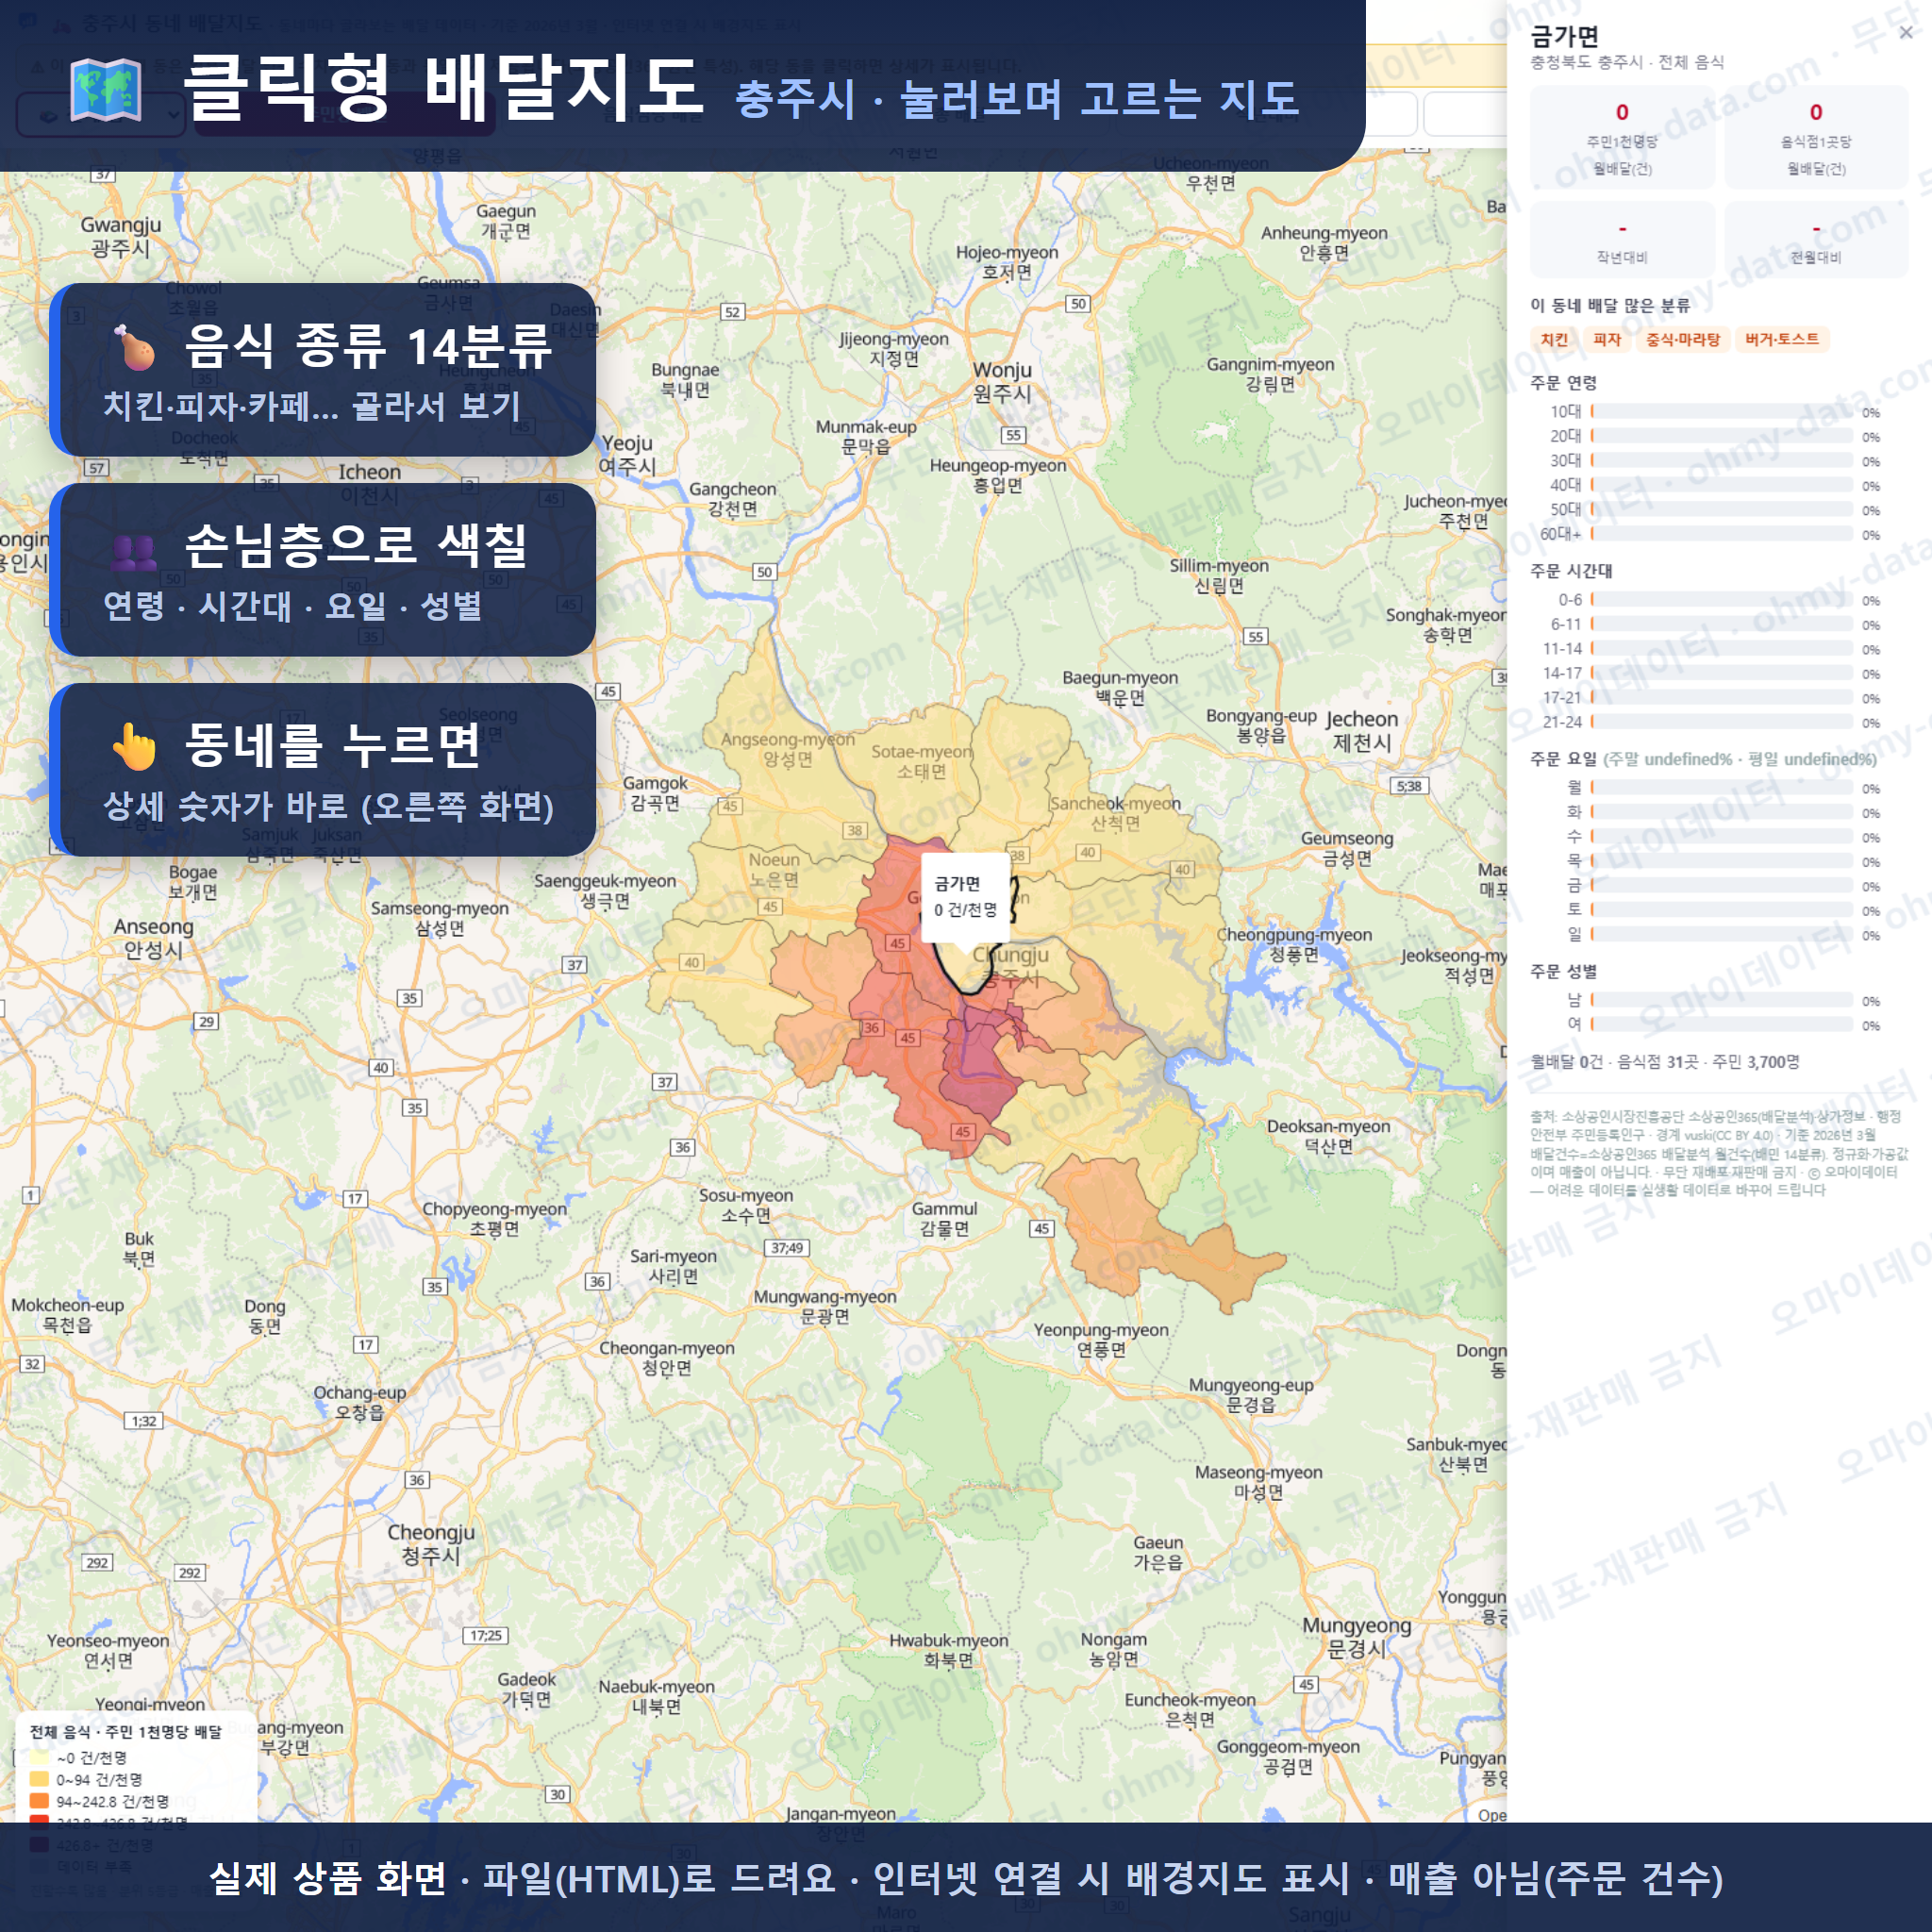The width and height of the screenshot is (1932, 1932).
Task: Click the 0~94 건/천명 legend swatch
Action: click(x=40, y=1779)
